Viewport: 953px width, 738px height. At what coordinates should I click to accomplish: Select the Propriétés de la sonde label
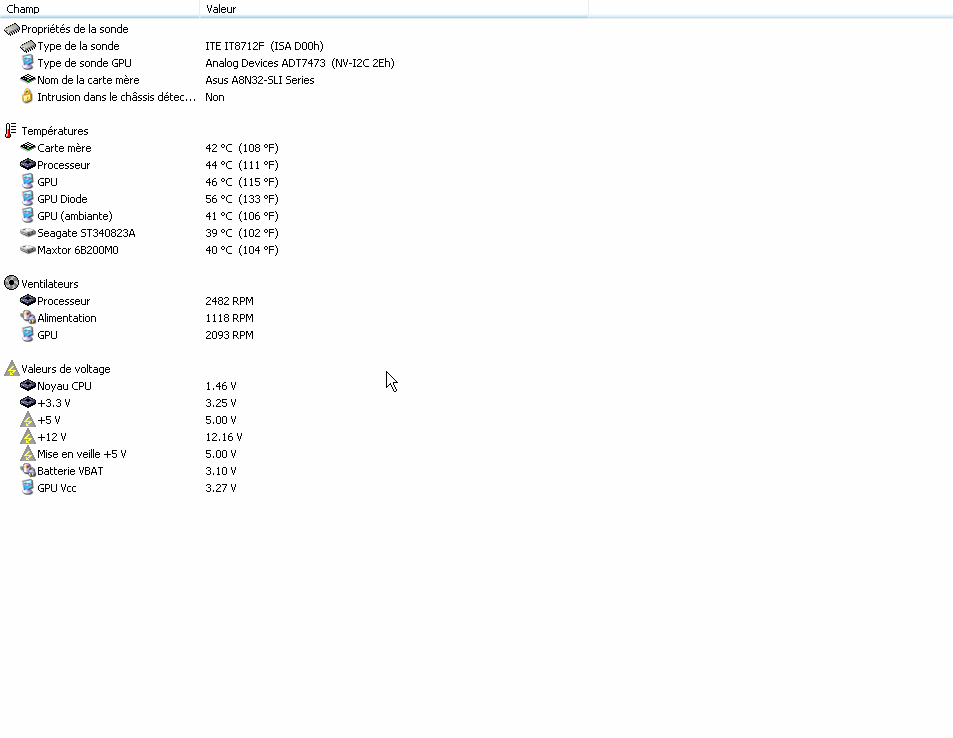pyautogui.click(x=75, y=29)
